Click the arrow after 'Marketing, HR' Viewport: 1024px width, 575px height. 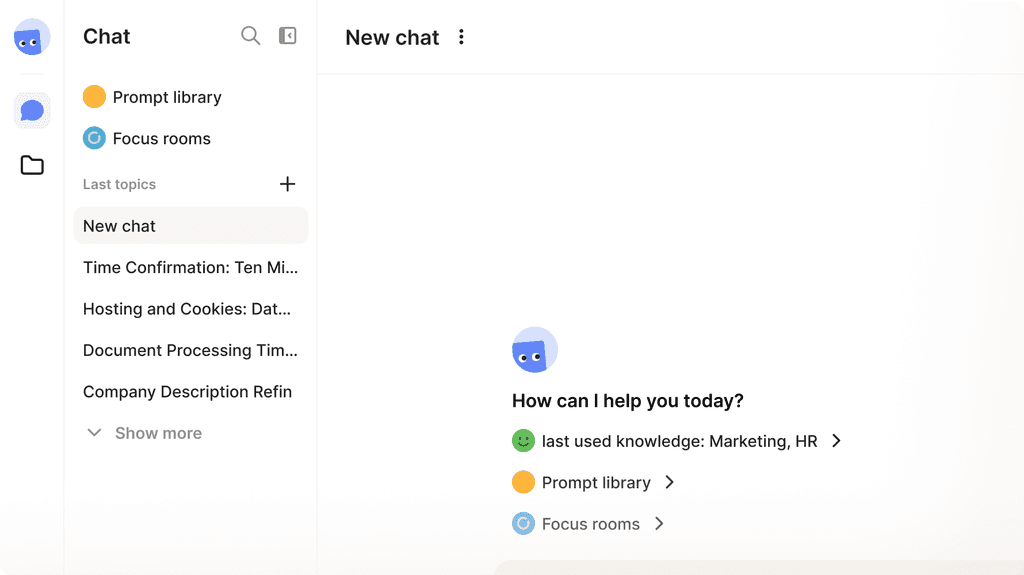[x=837, y=441]
